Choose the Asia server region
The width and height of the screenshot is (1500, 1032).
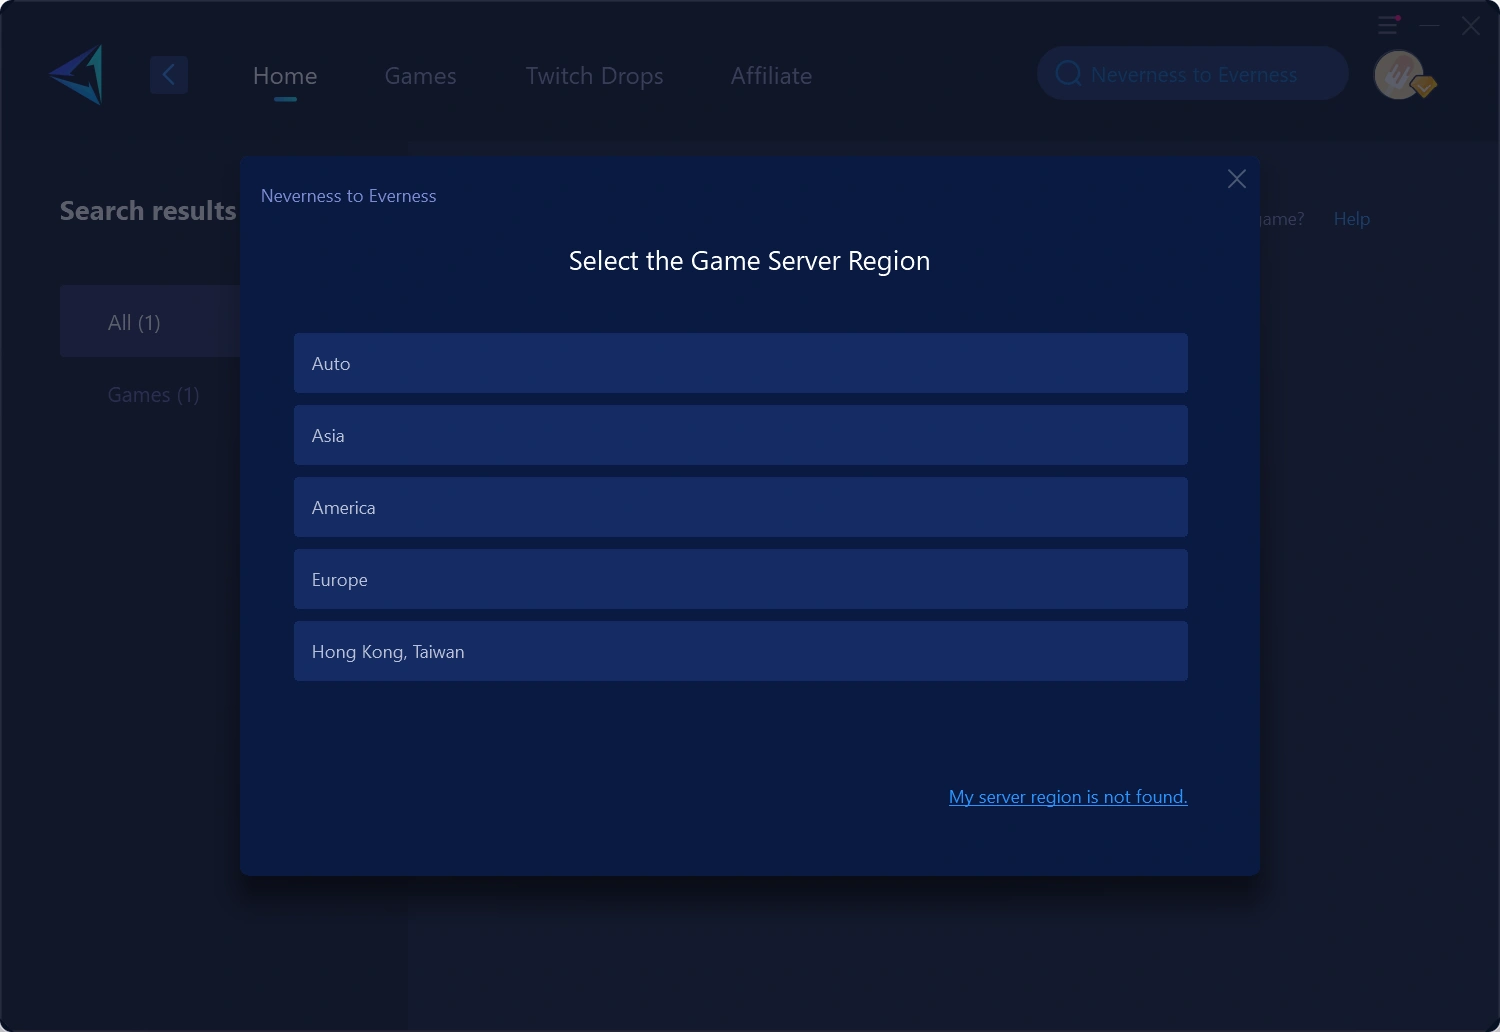740,435
